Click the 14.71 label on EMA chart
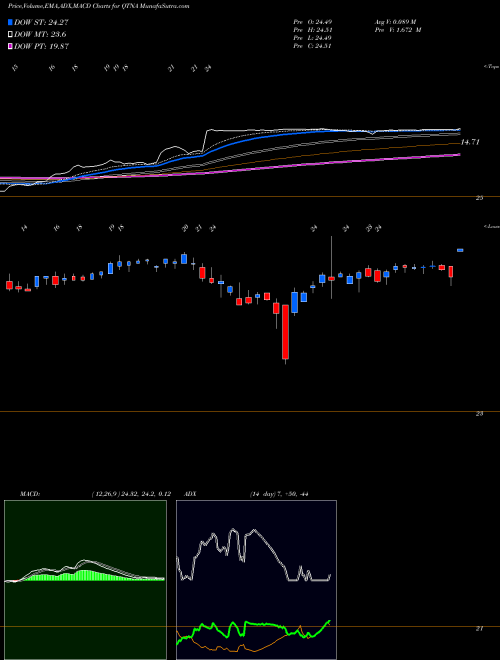The width and height of the screenshot is (500, 660). click(470, 142)
